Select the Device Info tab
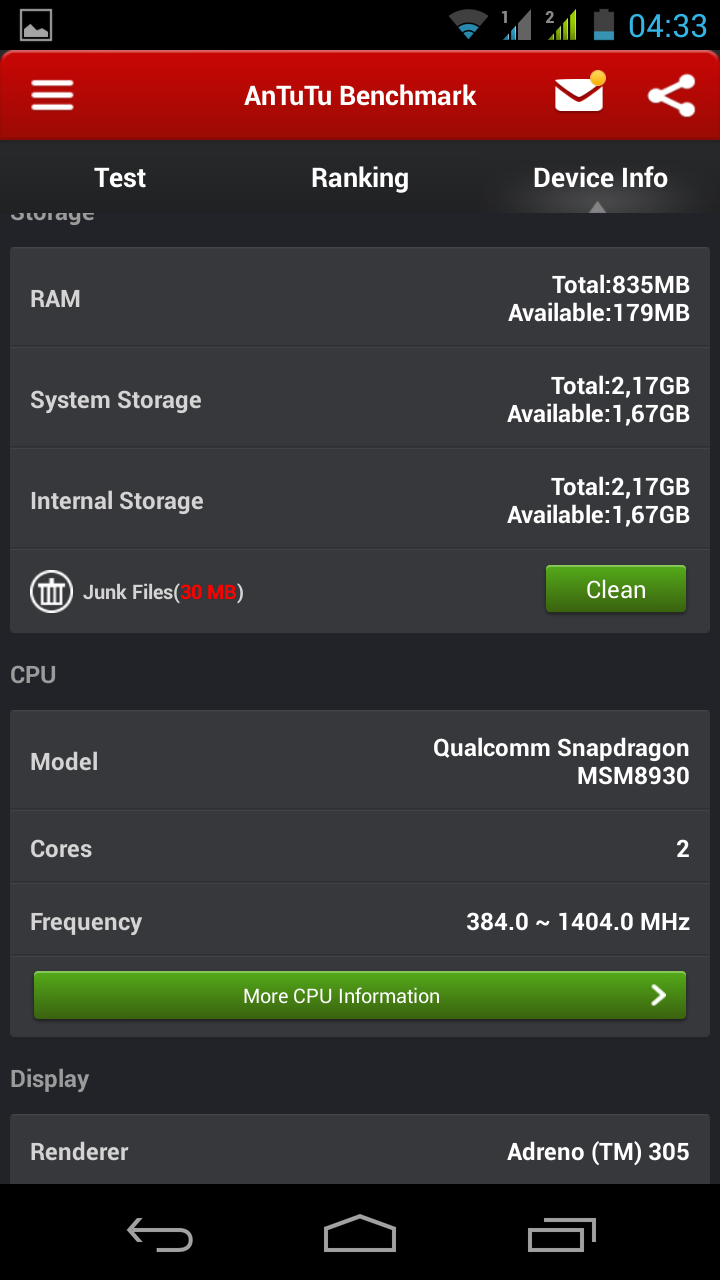Viewport: 720px width, 1280px height. 600,178
